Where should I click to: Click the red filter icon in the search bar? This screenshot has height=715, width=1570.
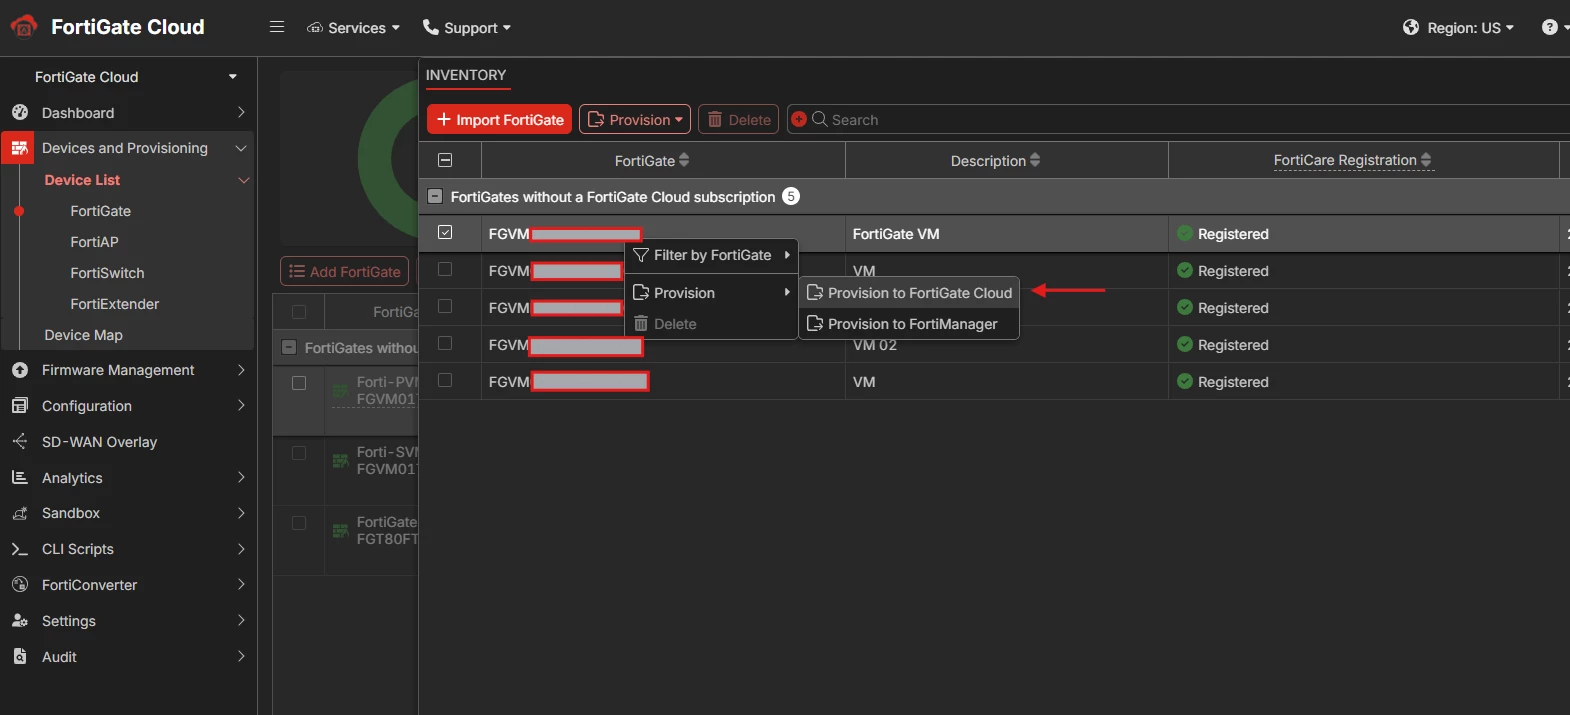click(x=799, y=119)
